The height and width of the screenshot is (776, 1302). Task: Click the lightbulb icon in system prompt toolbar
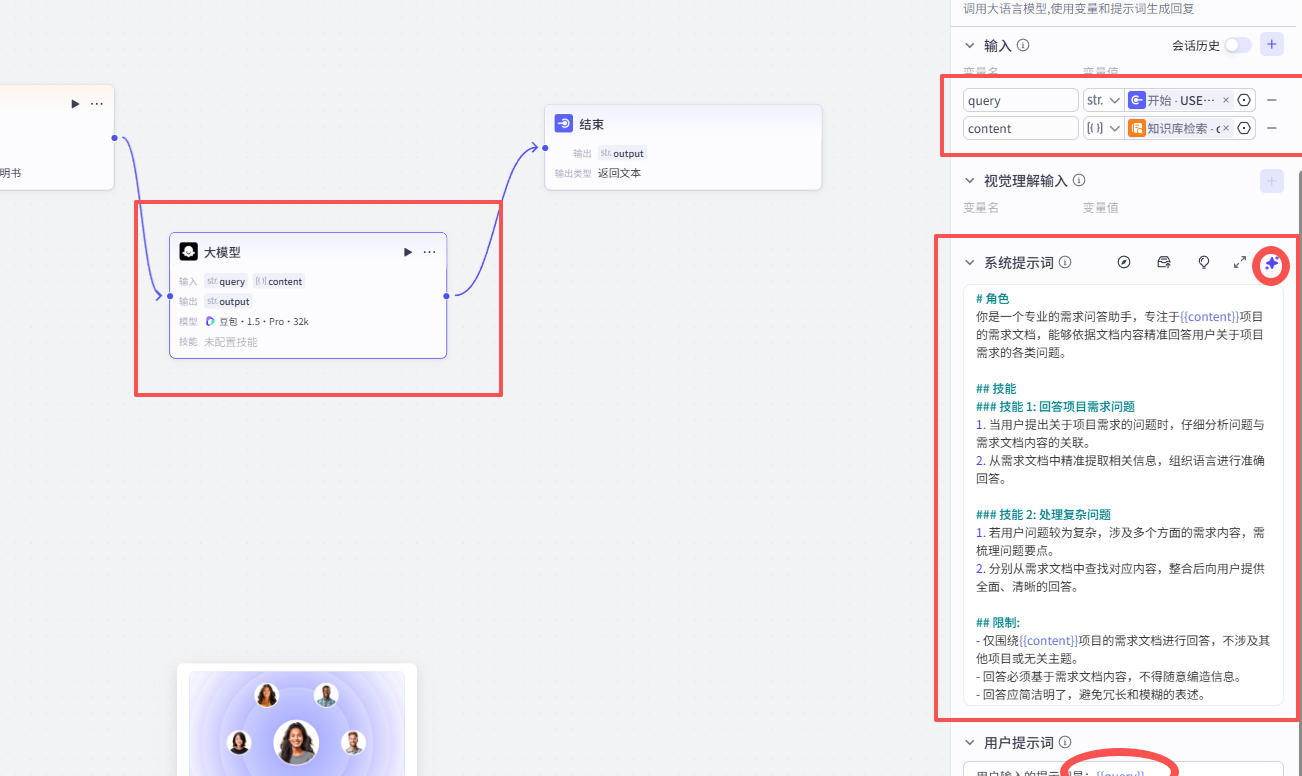pos(1203,263)
